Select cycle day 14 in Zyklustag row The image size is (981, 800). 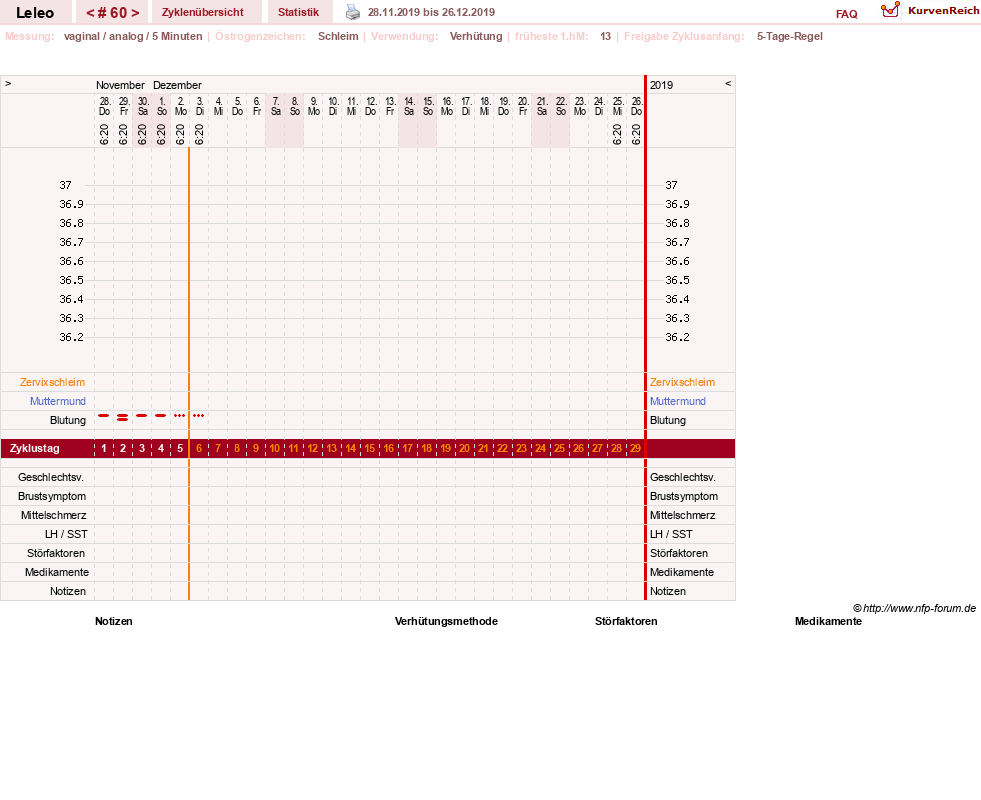350,448
